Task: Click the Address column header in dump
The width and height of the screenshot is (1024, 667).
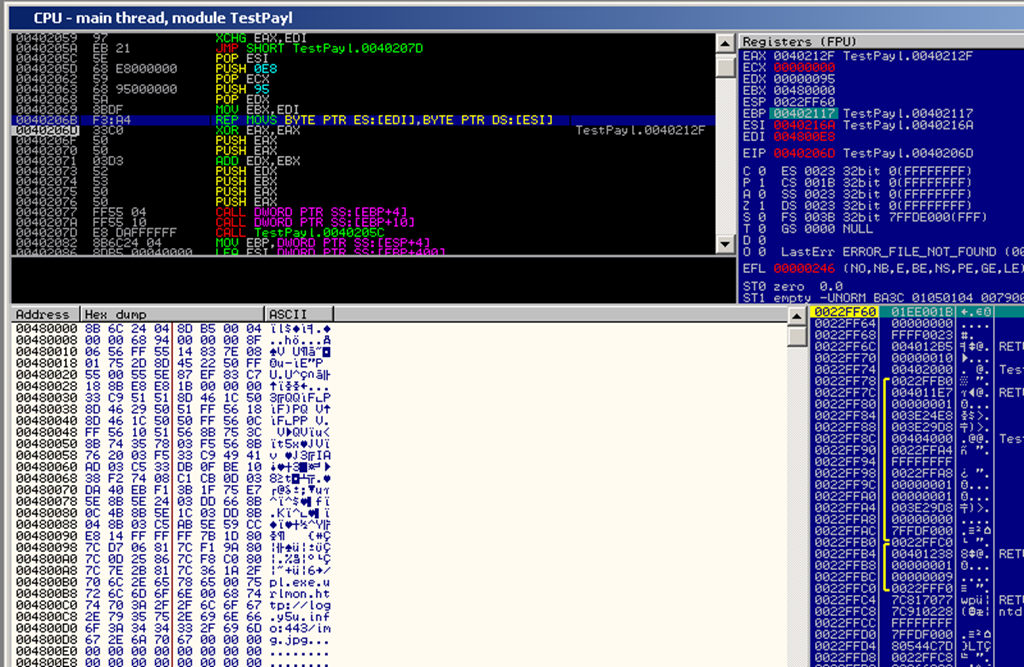Action: [43, 314]
